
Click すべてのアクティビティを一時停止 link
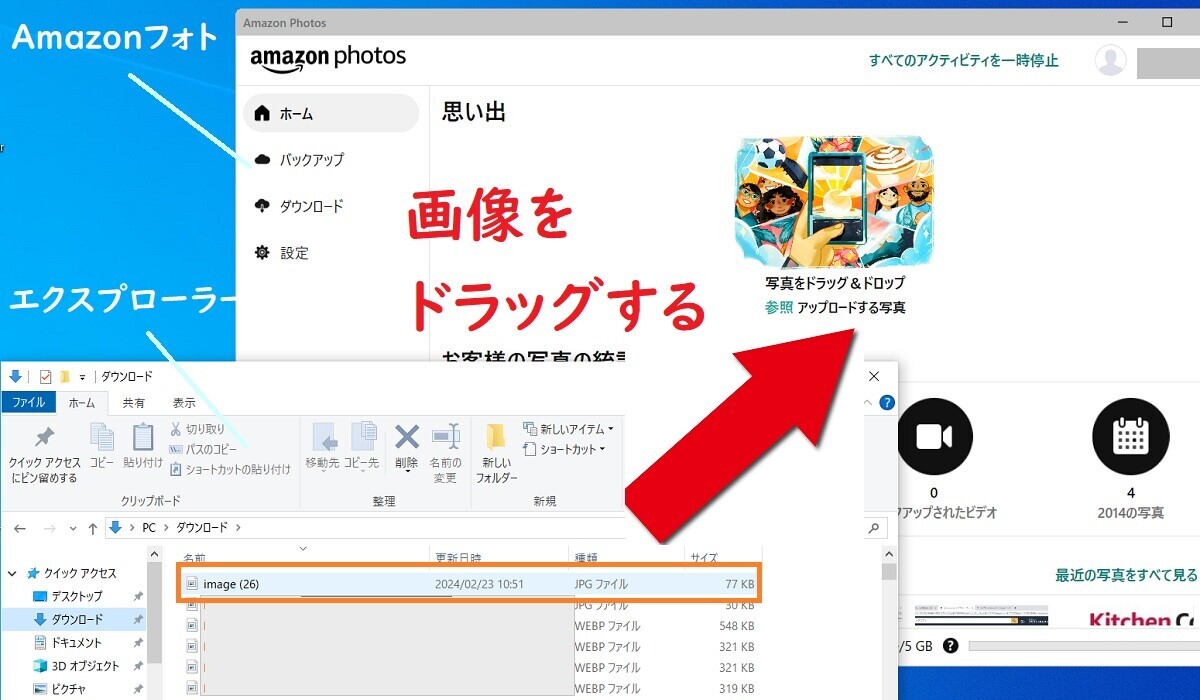point(963,60)
